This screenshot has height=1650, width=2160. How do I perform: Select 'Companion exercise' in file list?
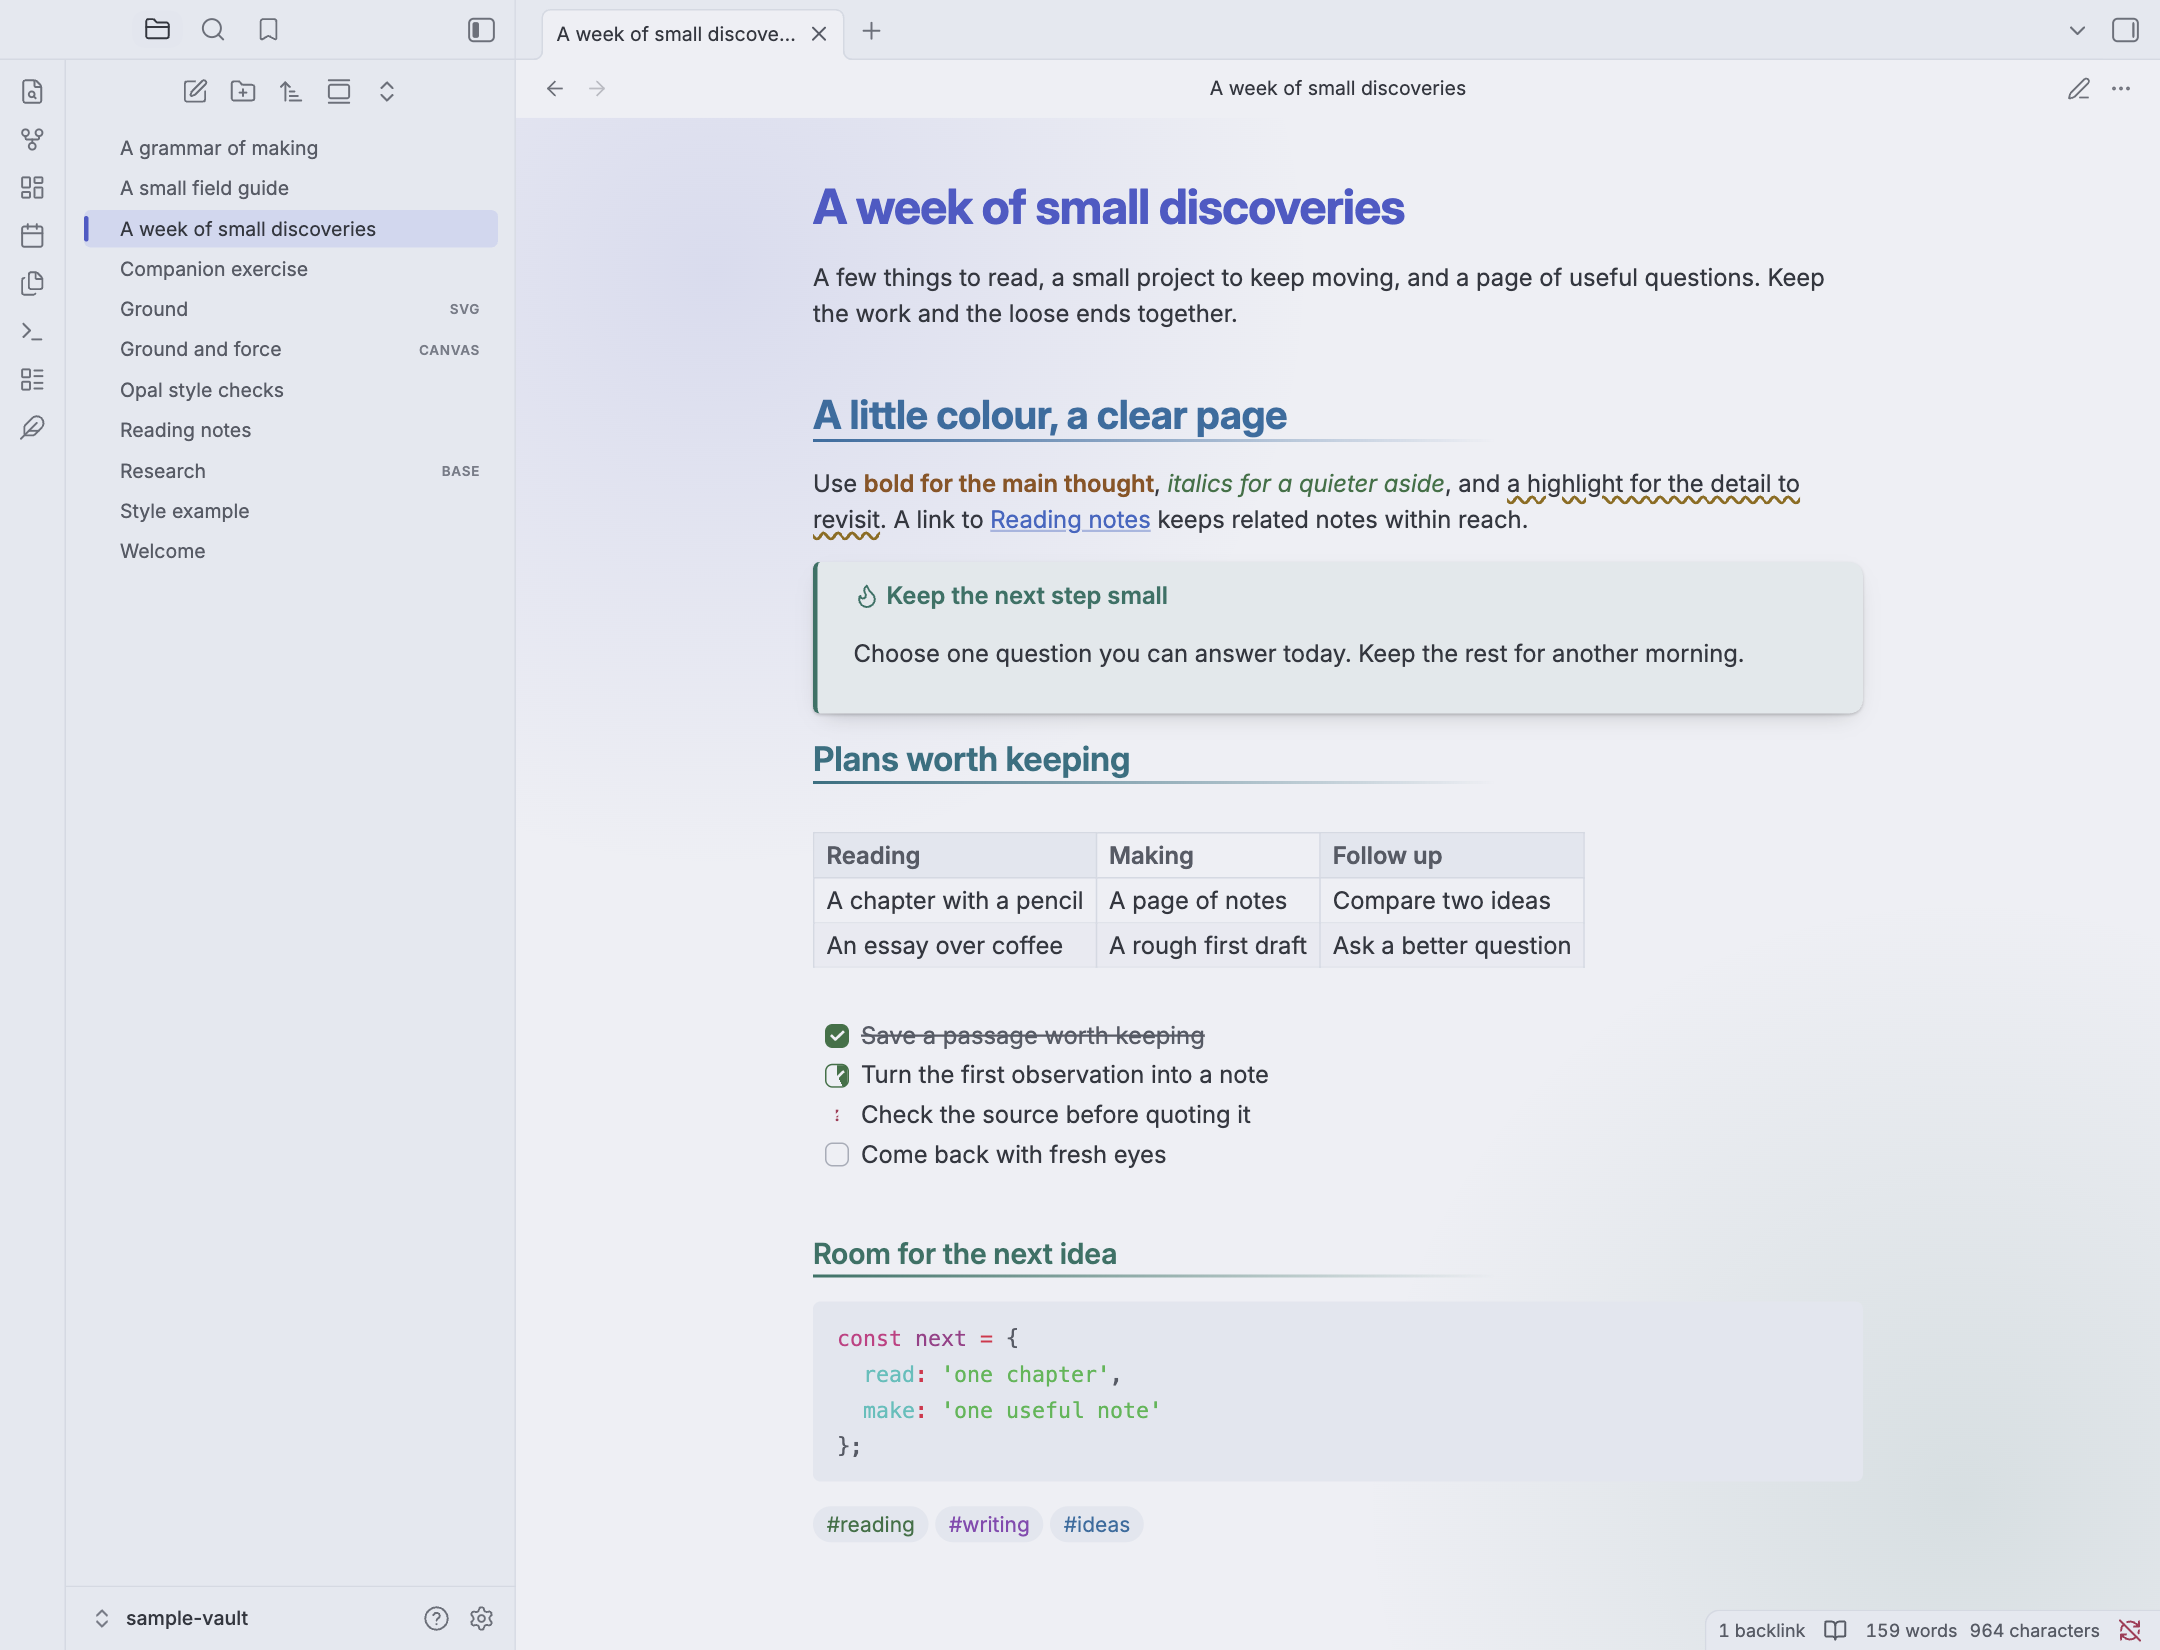(x=290, y=269)
